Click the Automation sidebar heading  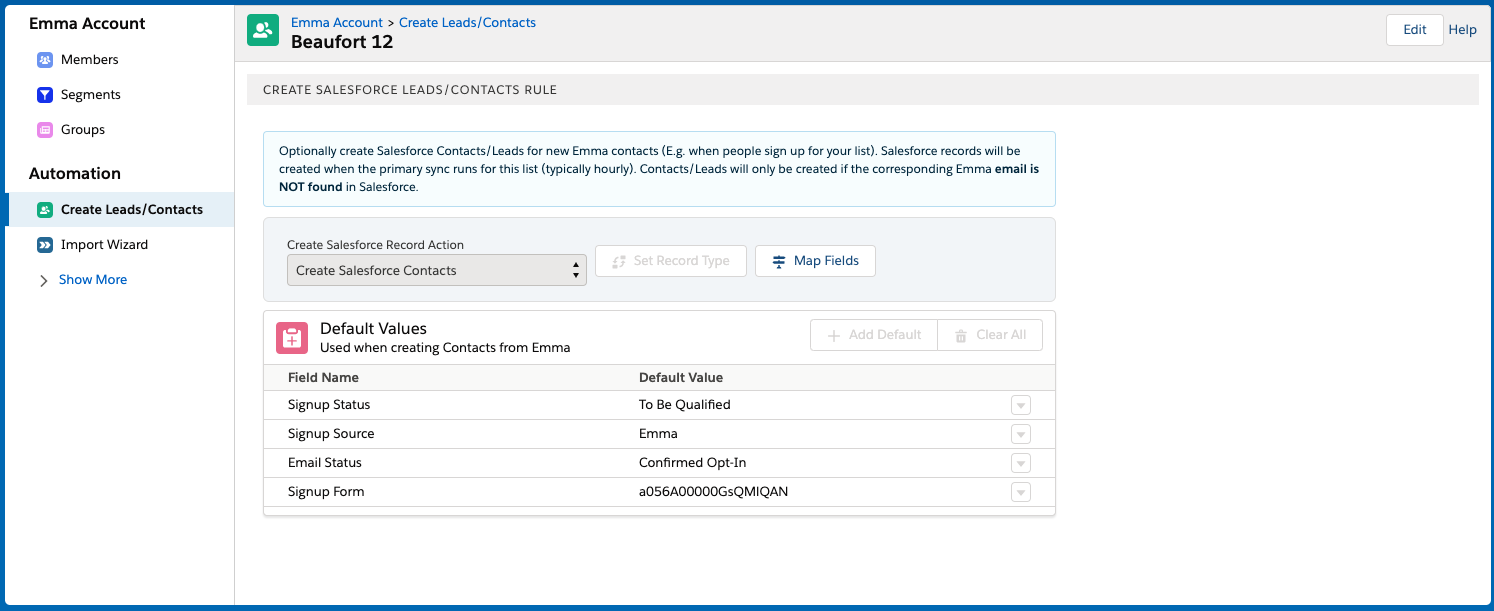click(75, 173)
